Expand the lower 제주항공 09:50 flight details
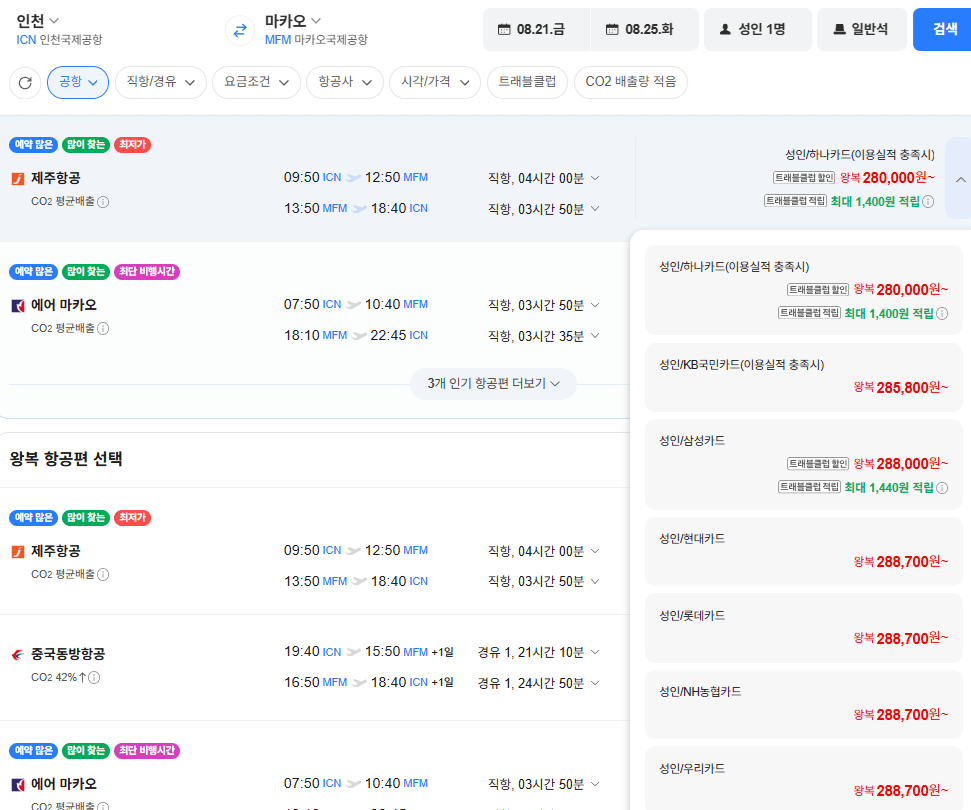The height and width of the screenshot is (810, 971). tap(594, 551)
